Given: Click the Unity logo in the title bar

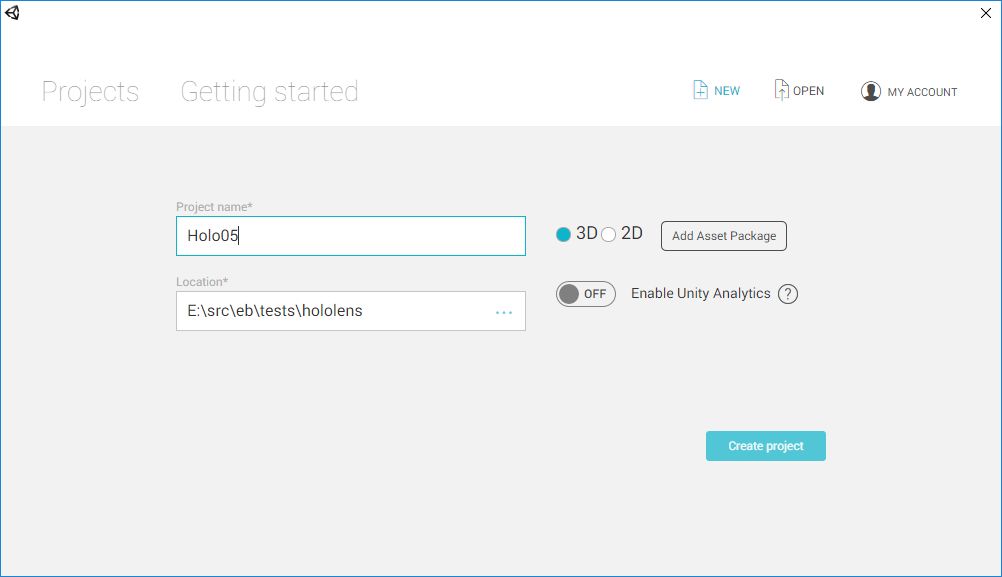Looking at the screenshot, I should [x=12, y=13].
